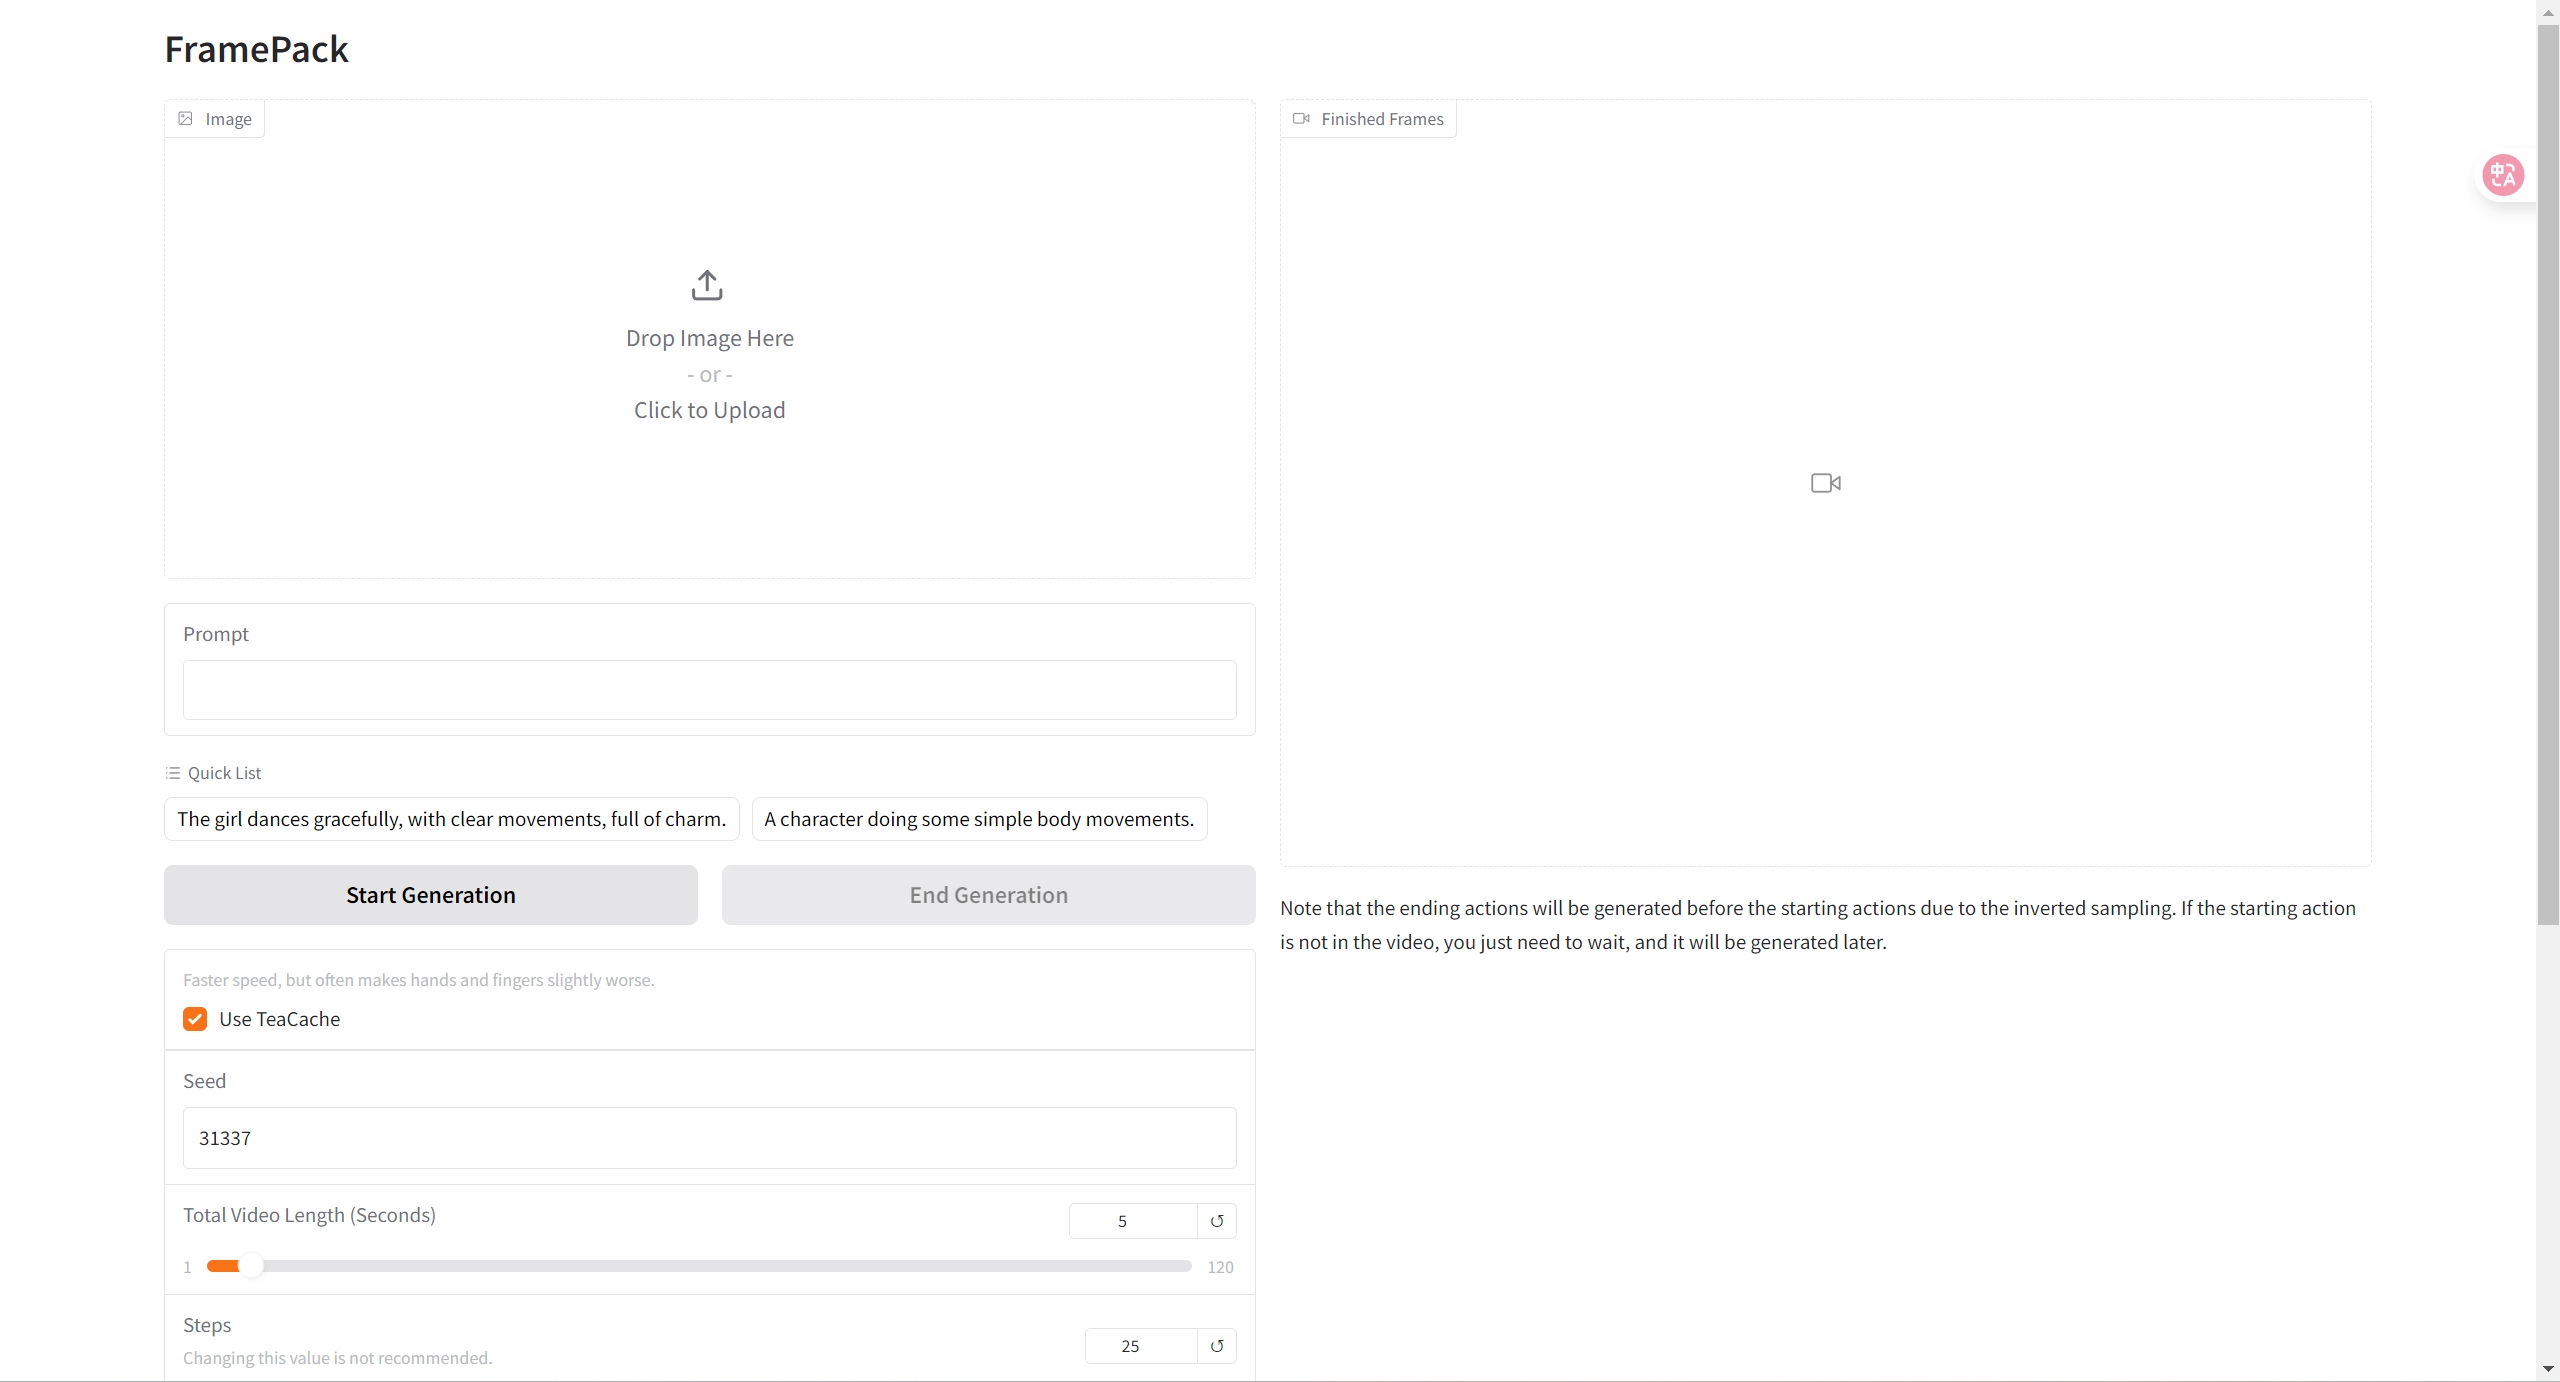Click the Image label icon
This screenshot has height=1382, width=2560.
tap(186, 119)
